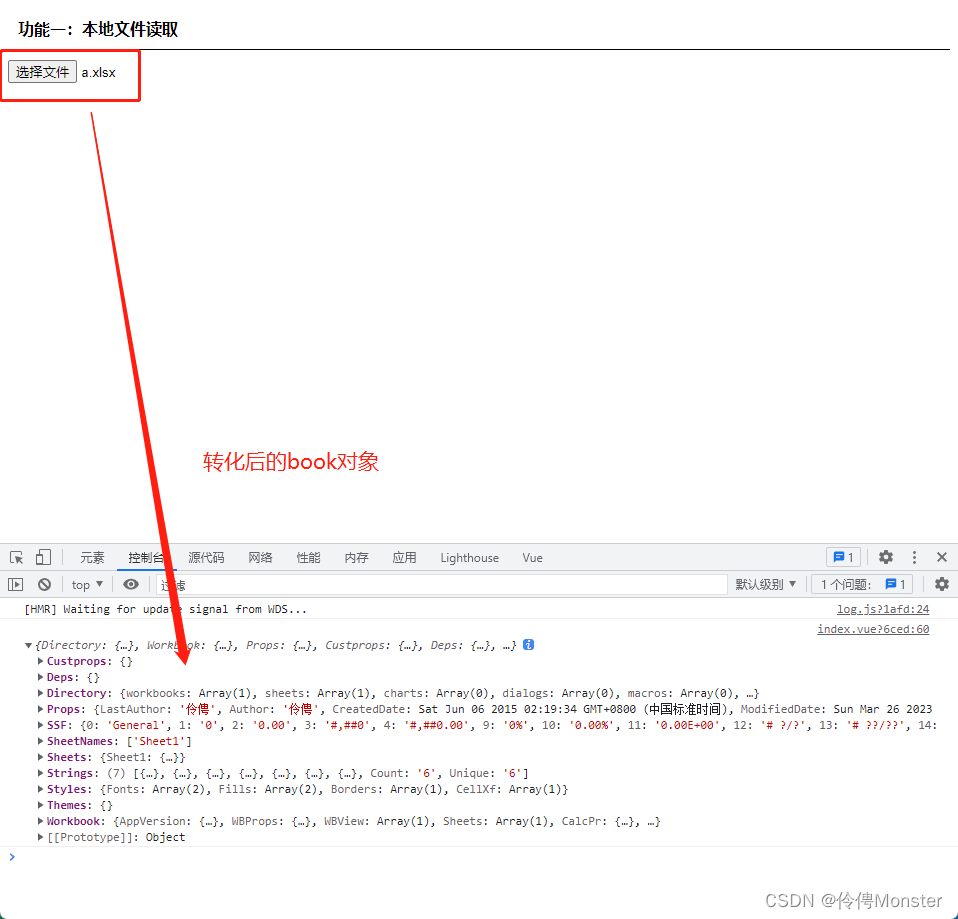Click the 1 个问题 issues button
Screen dimensions: 958x919
862,585
